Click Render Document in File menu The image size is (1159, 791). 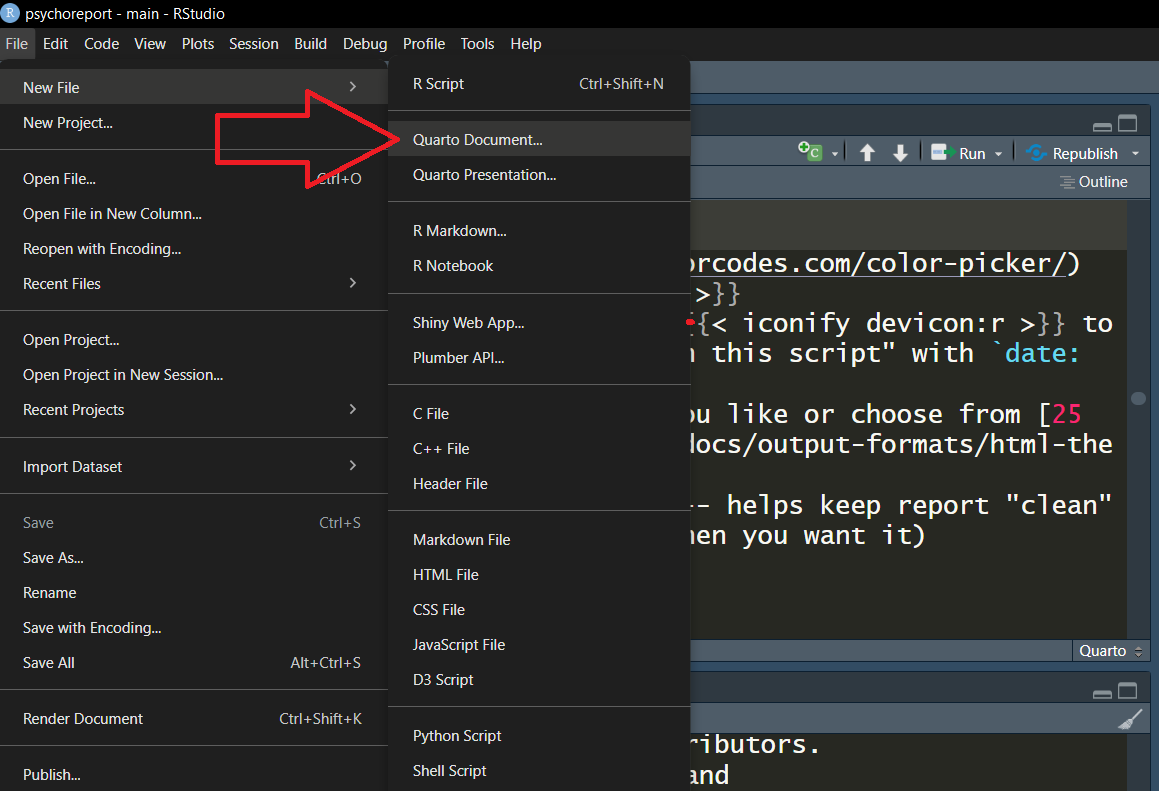click(83, 719)
